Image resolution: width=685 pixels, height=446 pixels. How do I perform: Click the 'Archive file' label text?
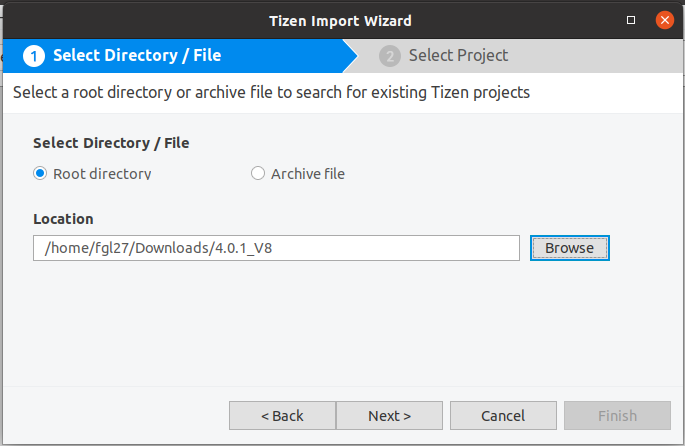308,174
